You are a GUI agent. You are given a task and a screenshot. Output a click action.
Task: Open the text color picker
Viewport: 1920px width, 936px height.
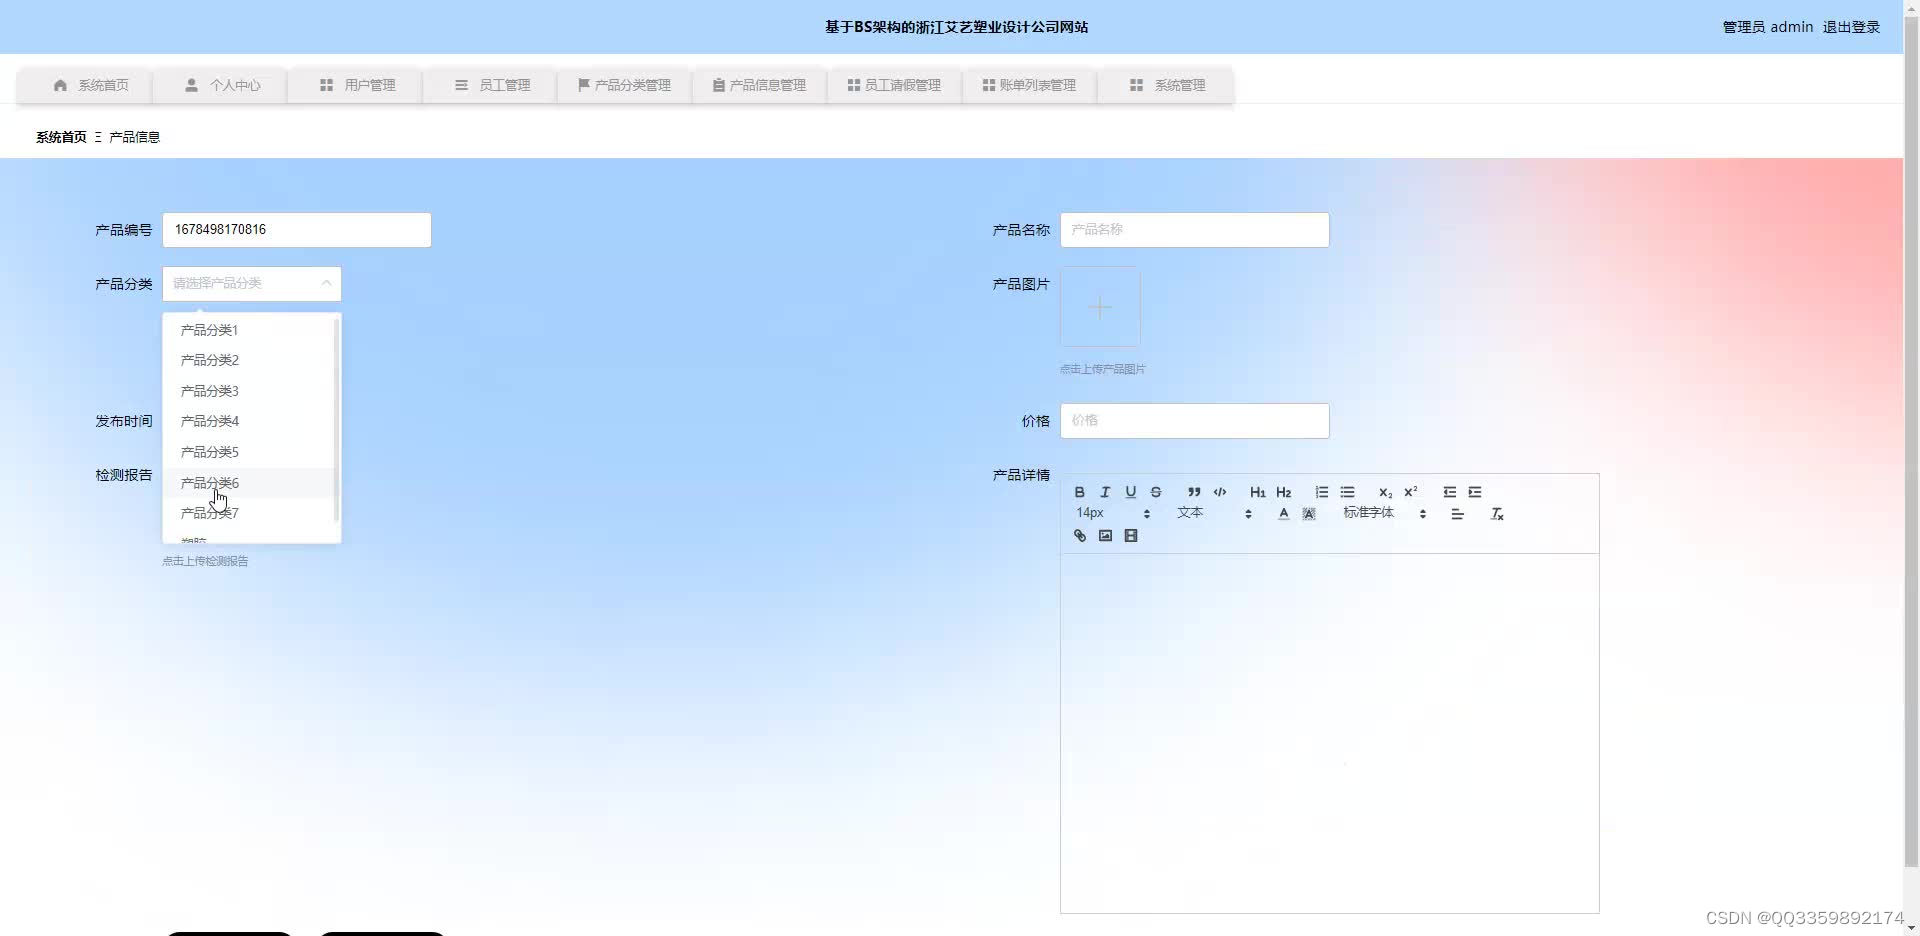click(1284, 514)
